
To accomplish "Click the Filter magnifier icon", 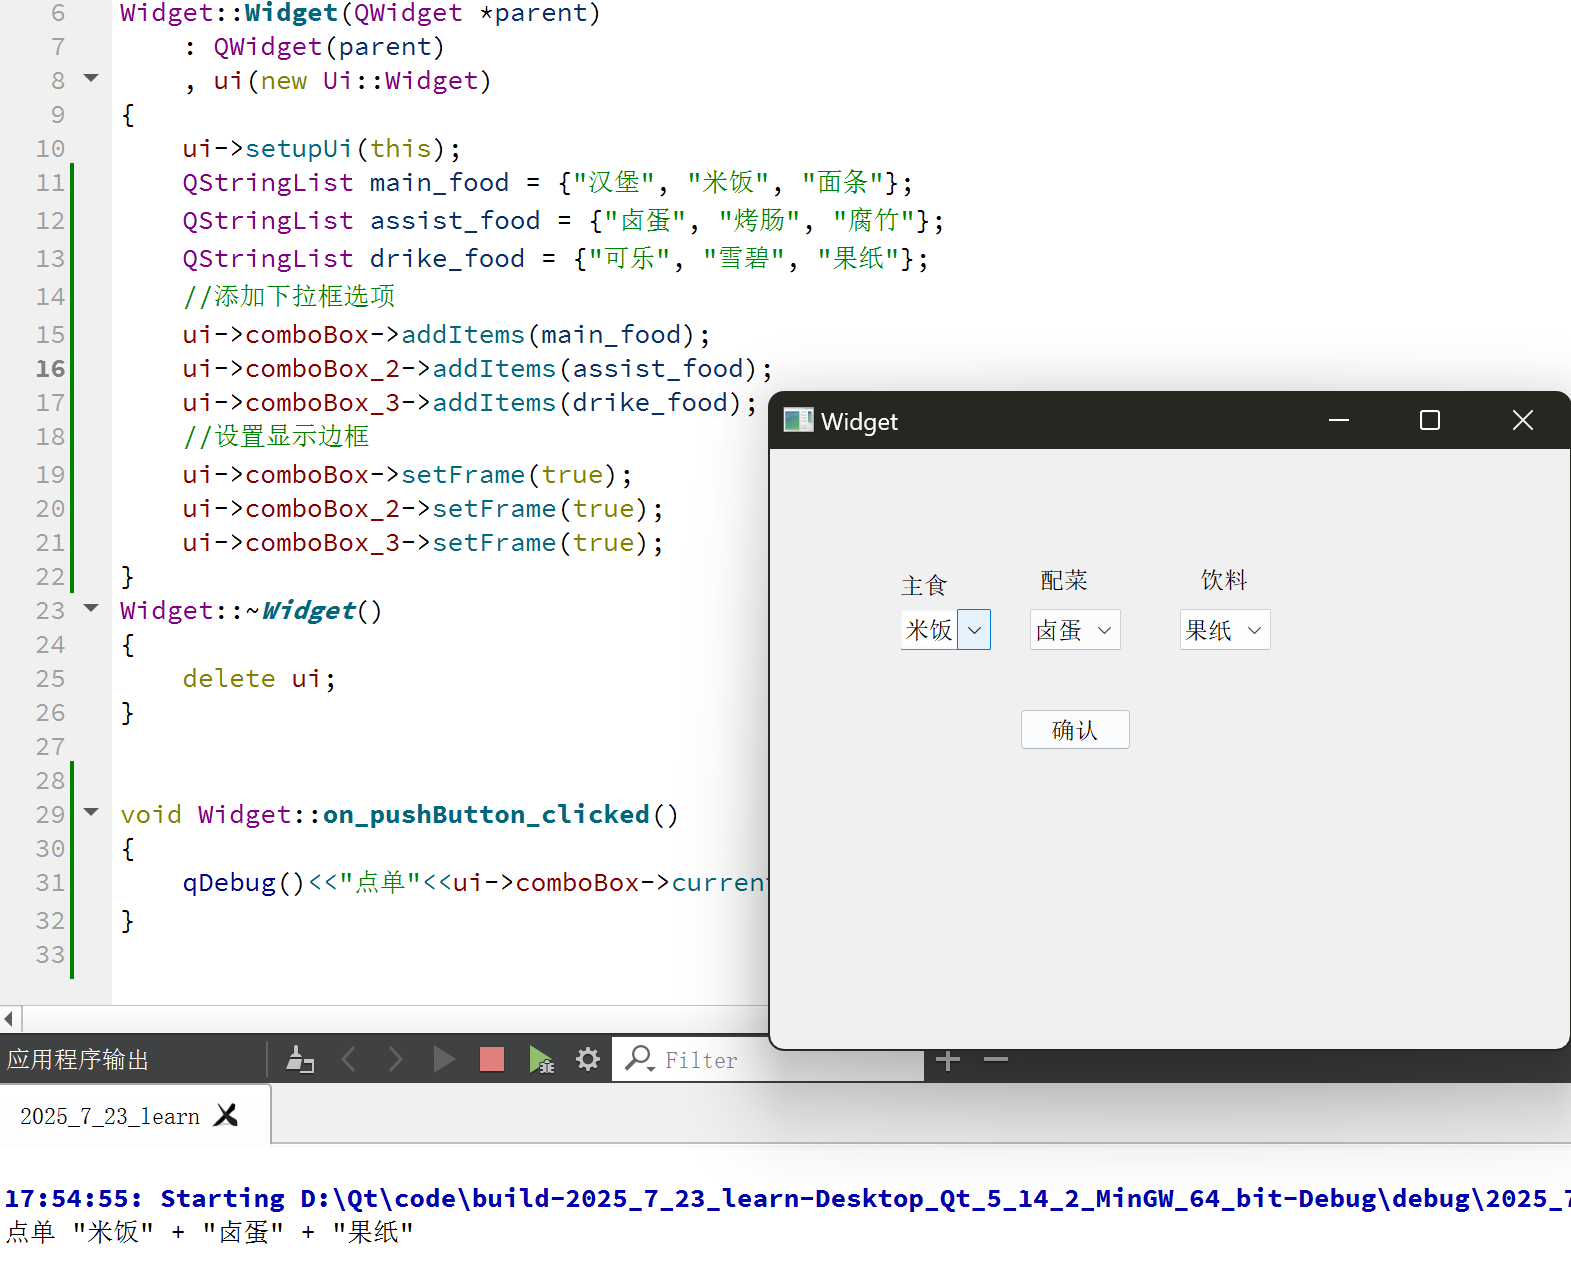I will tap(639, 1058).
